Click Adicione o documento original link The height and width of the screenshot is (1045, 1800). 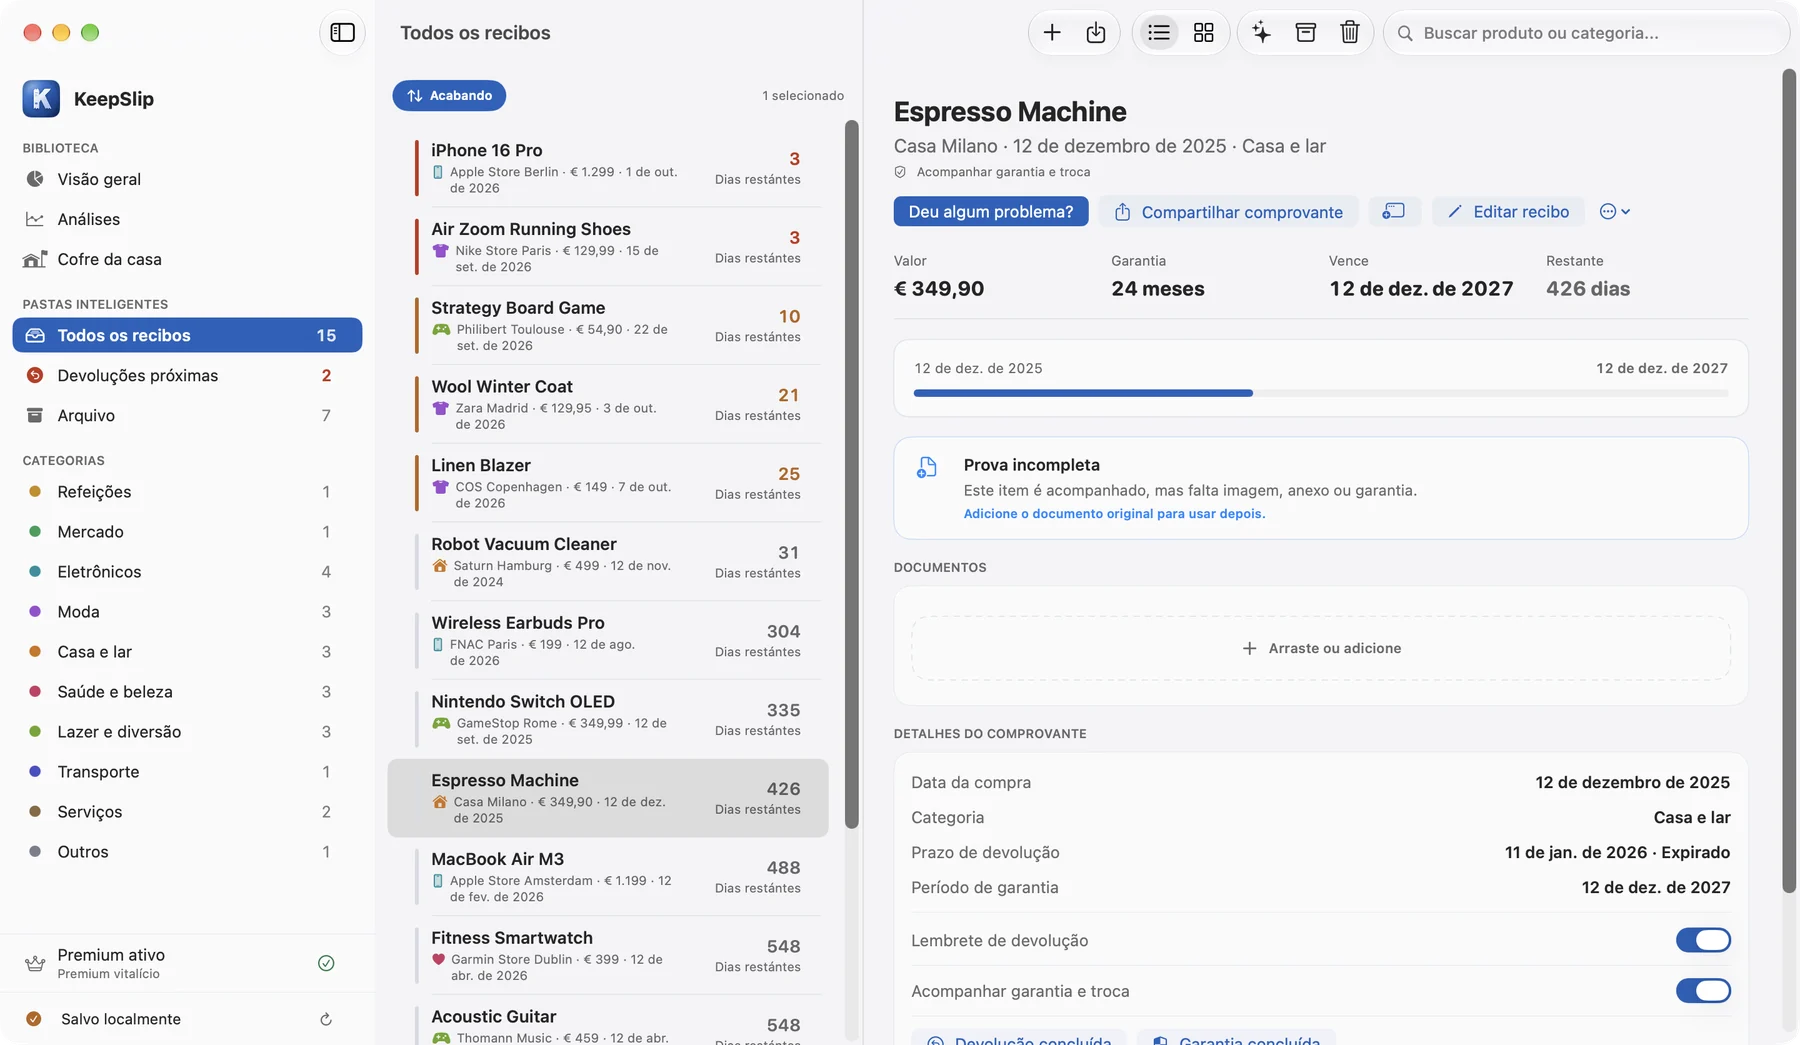click(x=1114, y=514)
